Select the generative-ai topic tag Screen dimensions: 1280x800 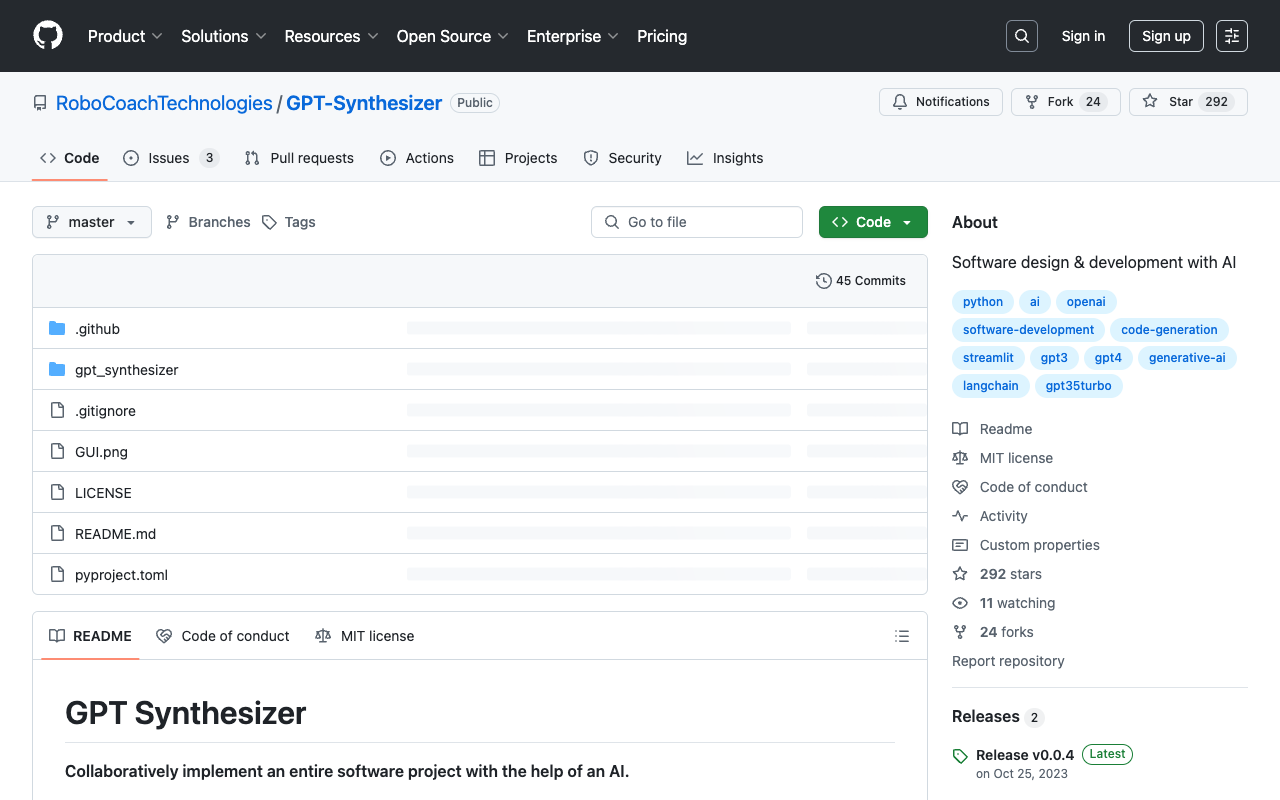(1187, 358)
